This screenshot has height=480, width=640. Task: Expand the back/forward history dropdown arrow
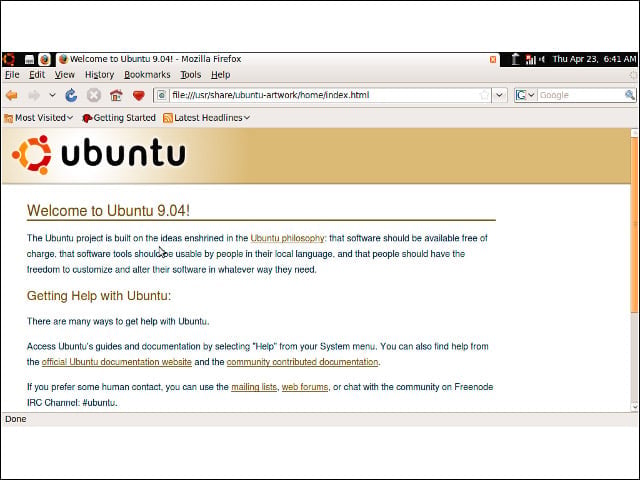(52, 96)
